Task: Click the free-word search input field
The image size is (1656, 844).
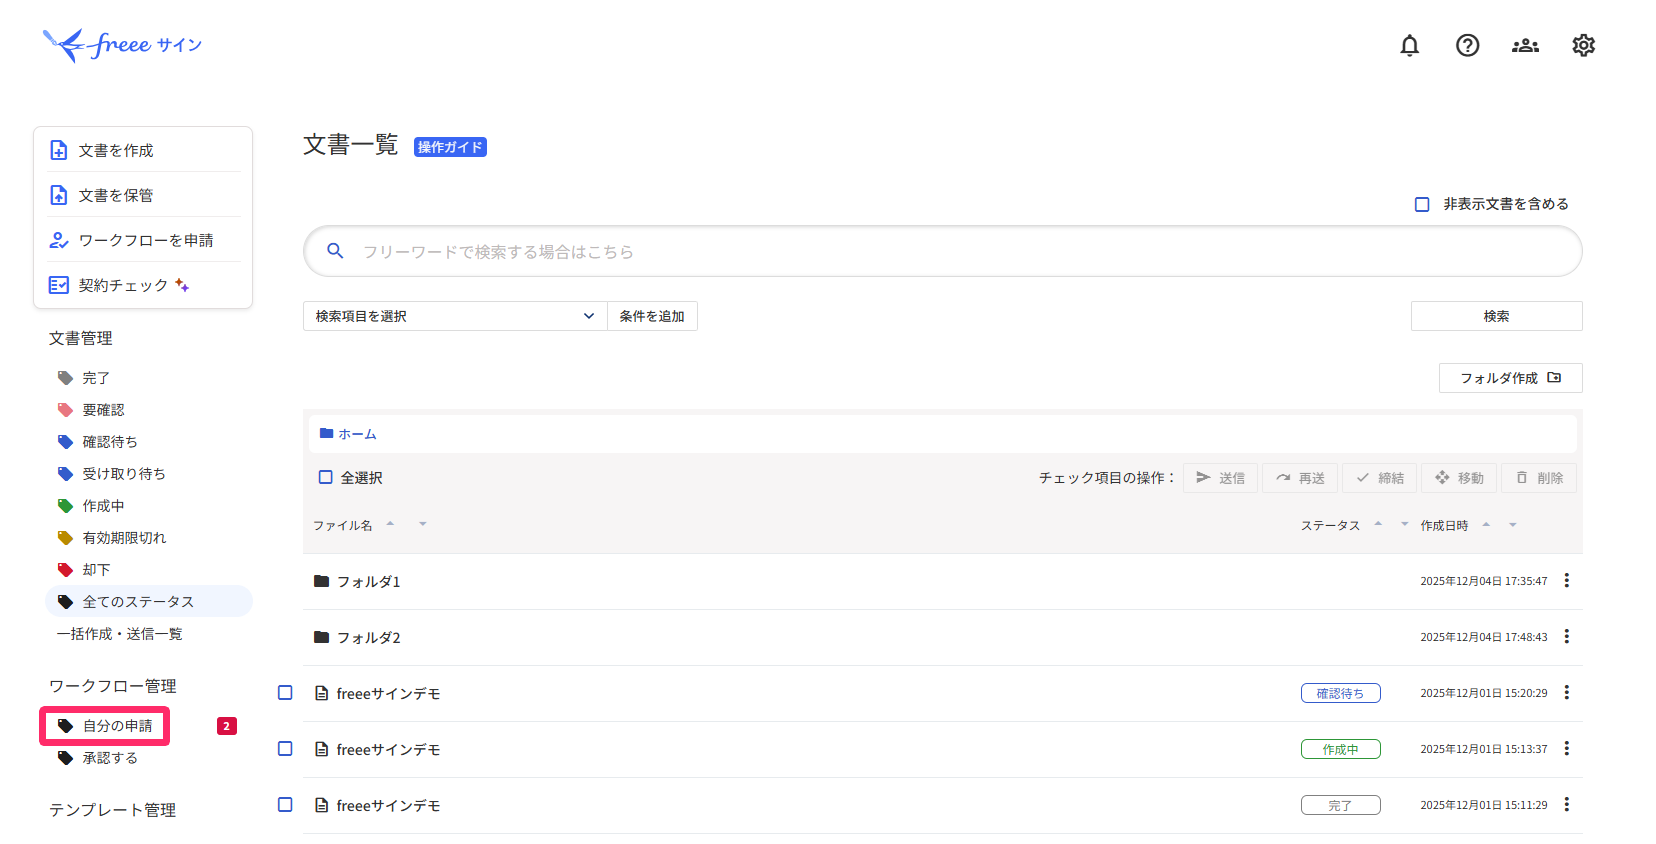Action: click(942, 251)
